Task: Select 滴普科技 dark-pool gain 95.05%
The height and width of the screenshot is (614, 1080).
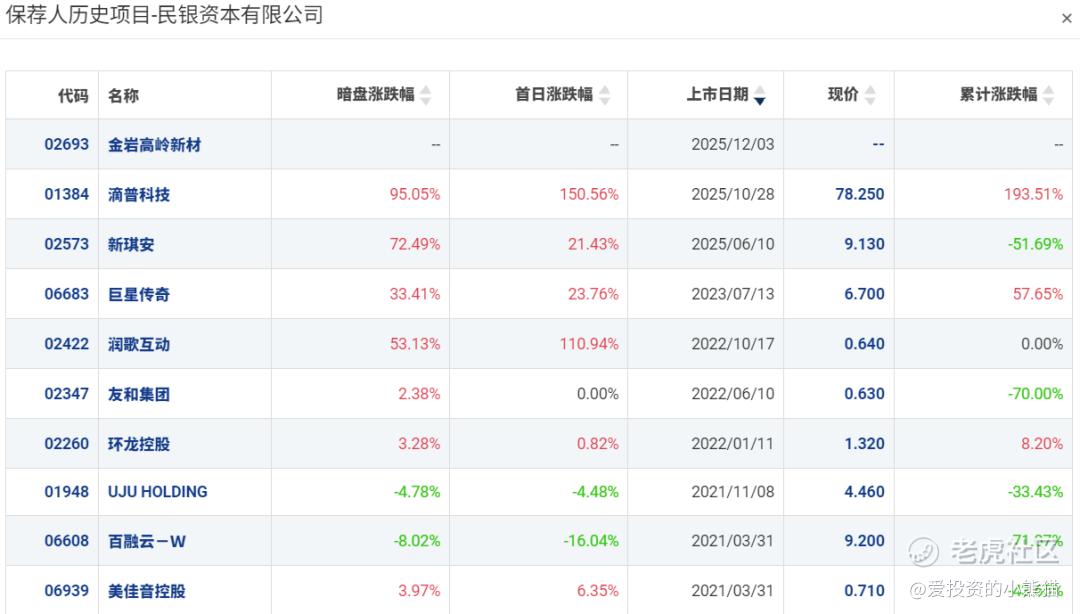Action: point(415,194)
